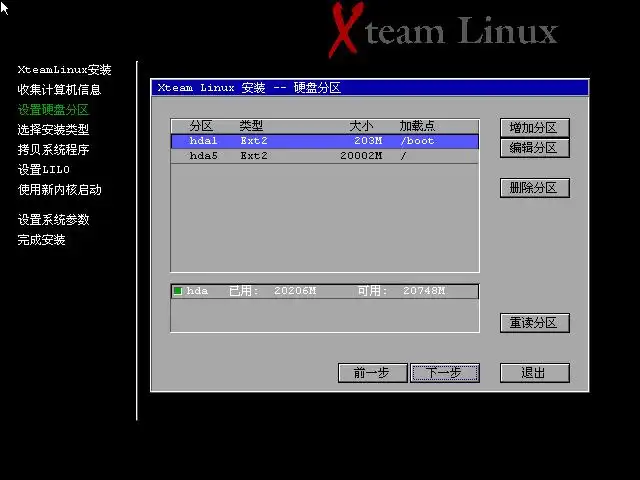Click the 增加分区 button
The width and height of the screenshot is (640, 480).
tap(534, 128)
